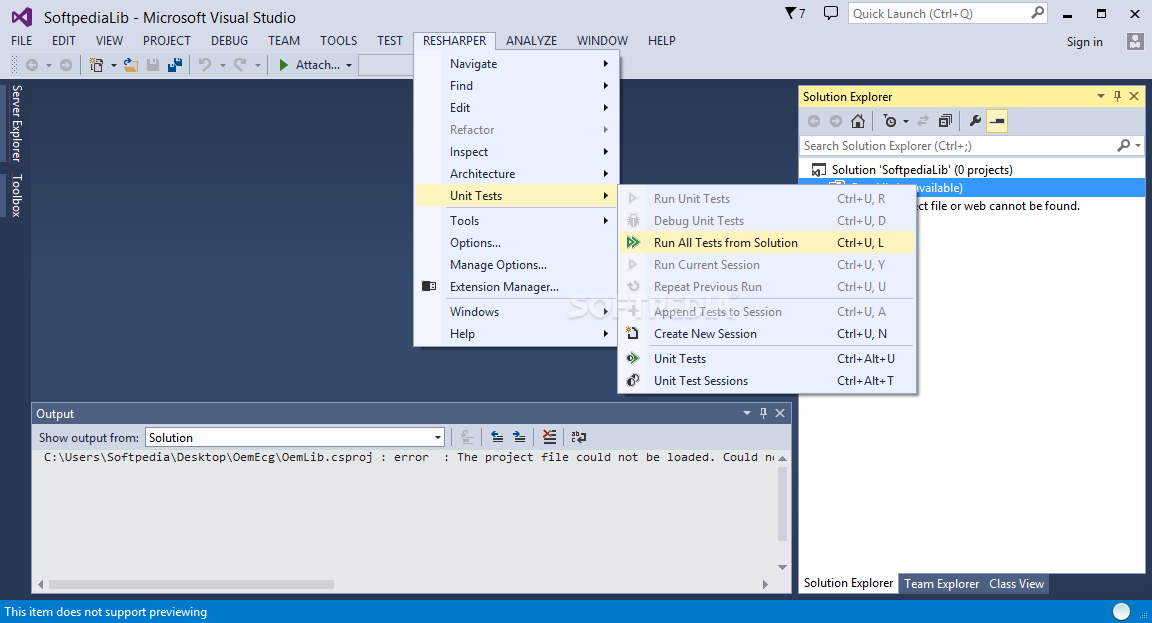This screenshot has width=1152, height=623.
Task: Open Unit Test Sessions menu entry
Action: point(767,381)
